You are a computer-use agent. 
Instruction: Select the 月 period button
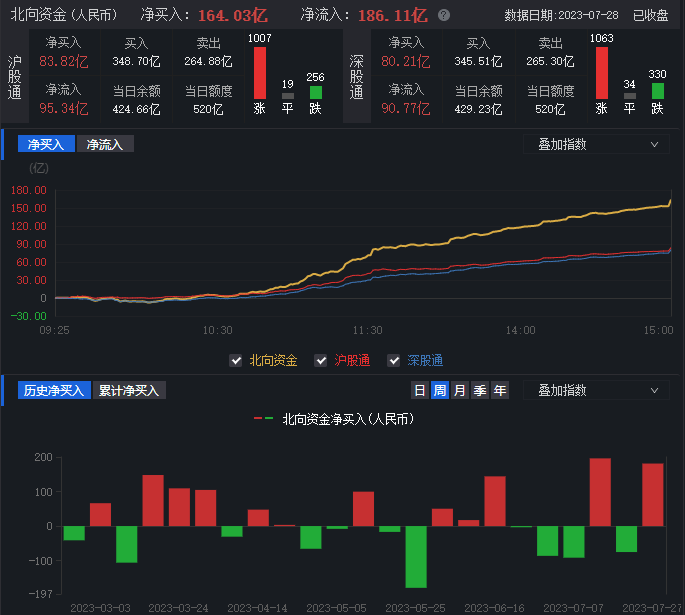460,390
